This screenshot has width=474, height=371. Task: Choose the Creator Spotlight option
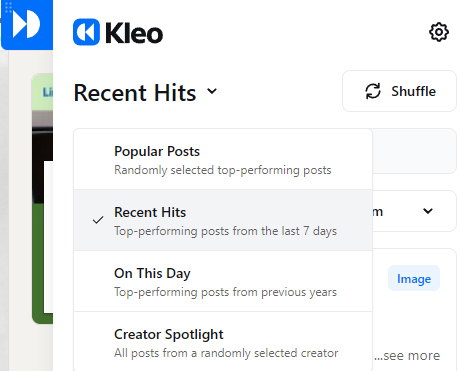click(223, 342)
